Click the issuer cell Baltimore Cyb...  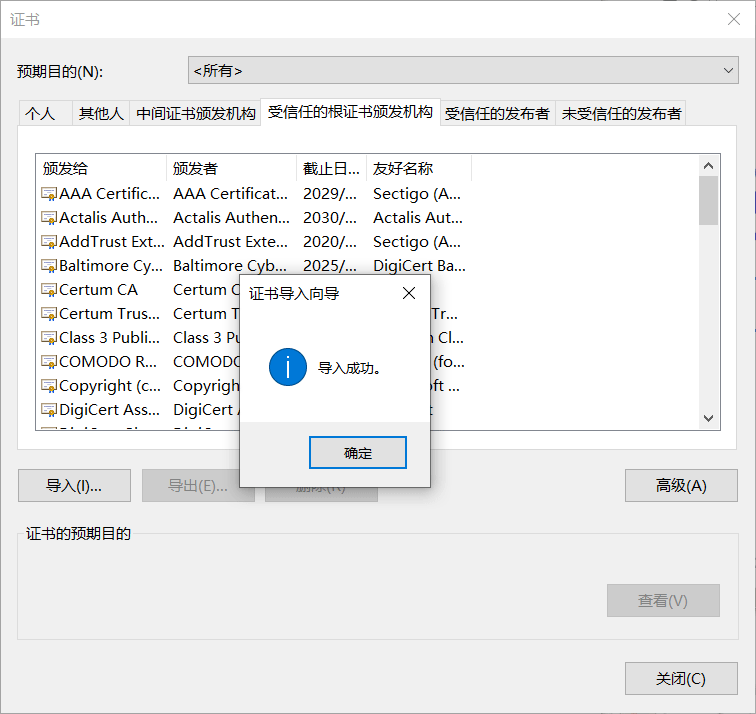(x=230, y=266)
